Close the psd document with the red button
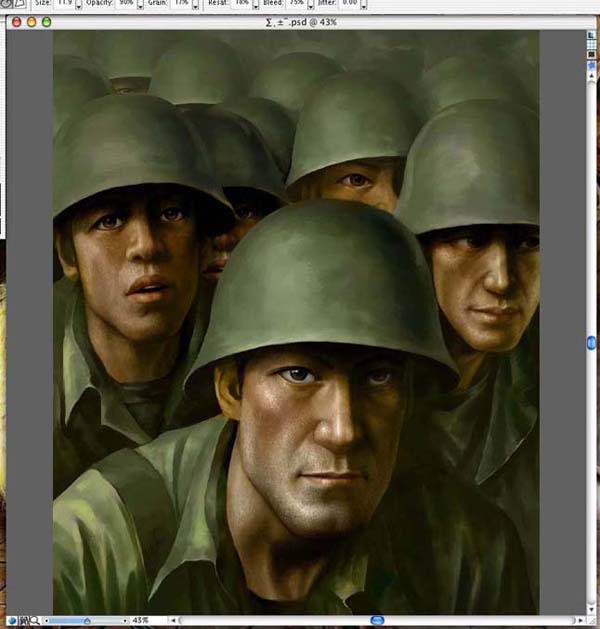This screenshot has width=600, height=629. (x=17, y=22)
